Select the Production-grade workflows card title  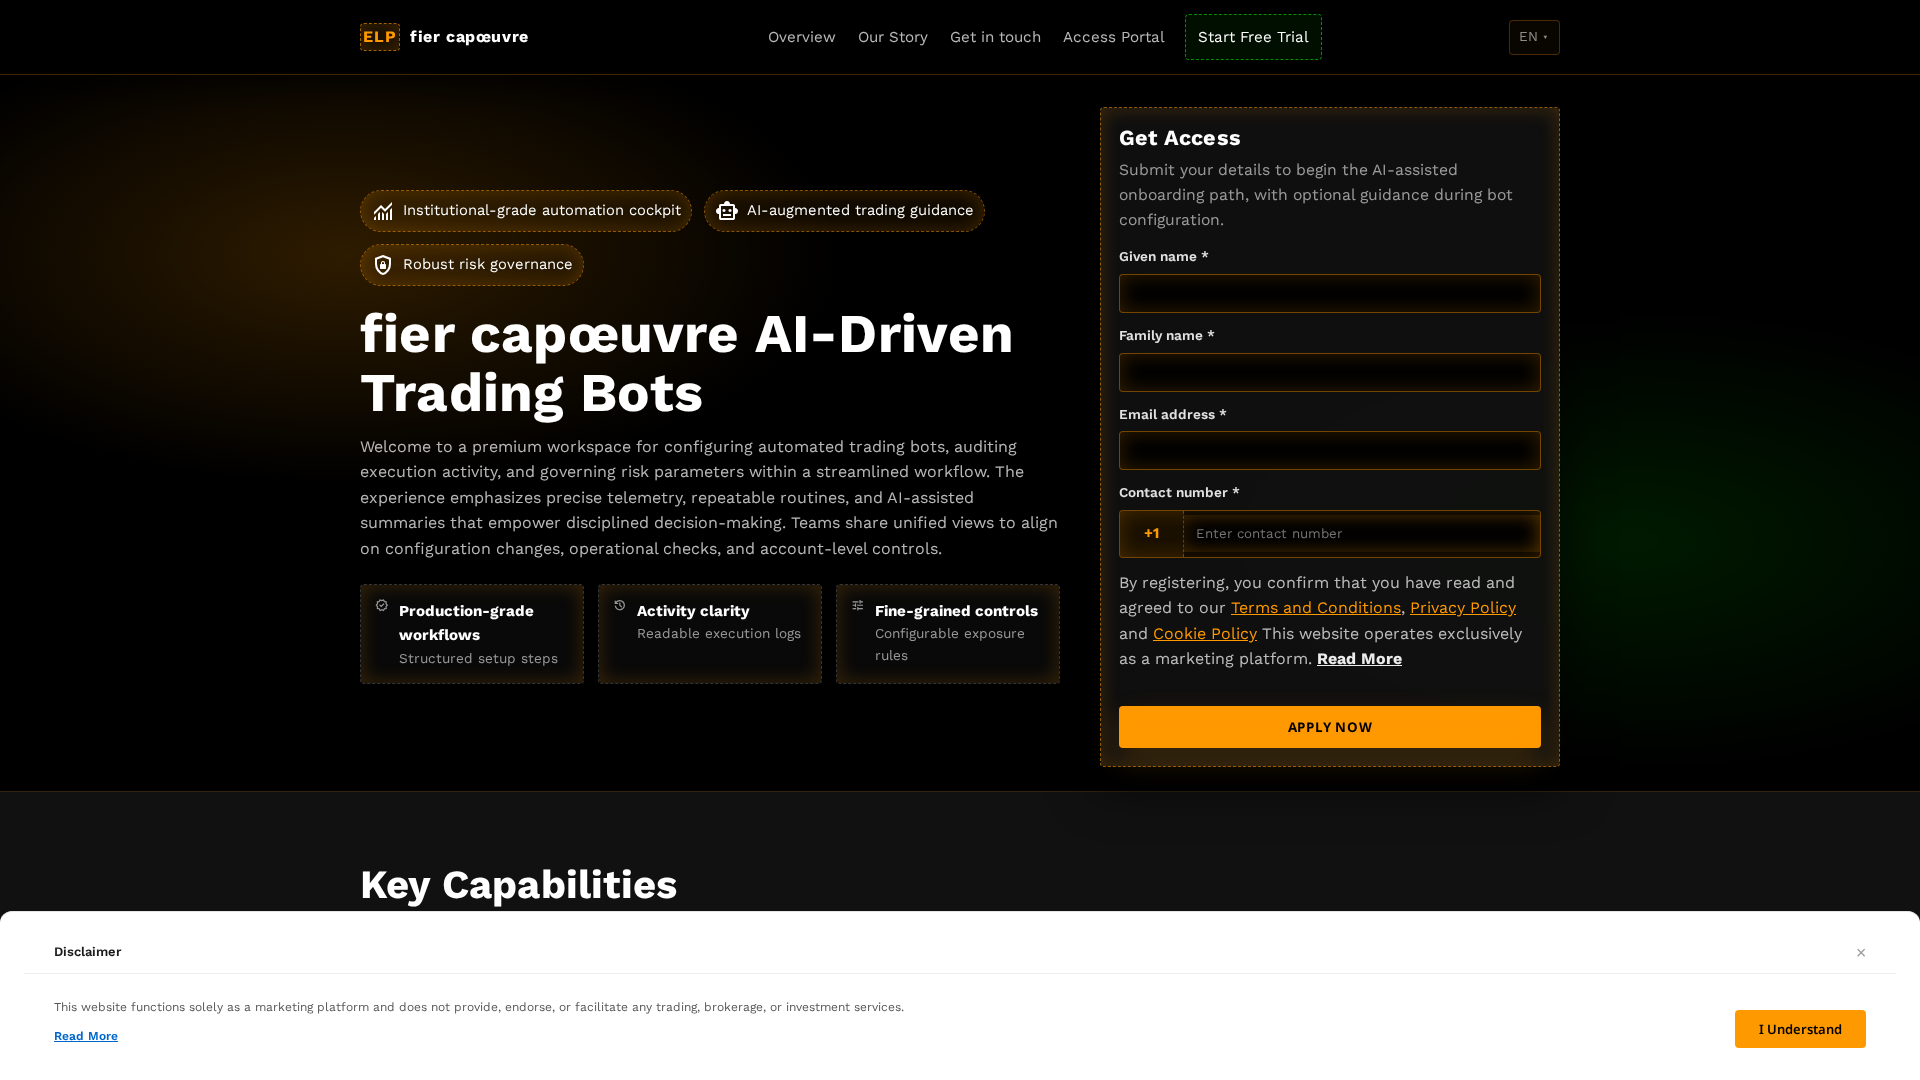[466, 623]
